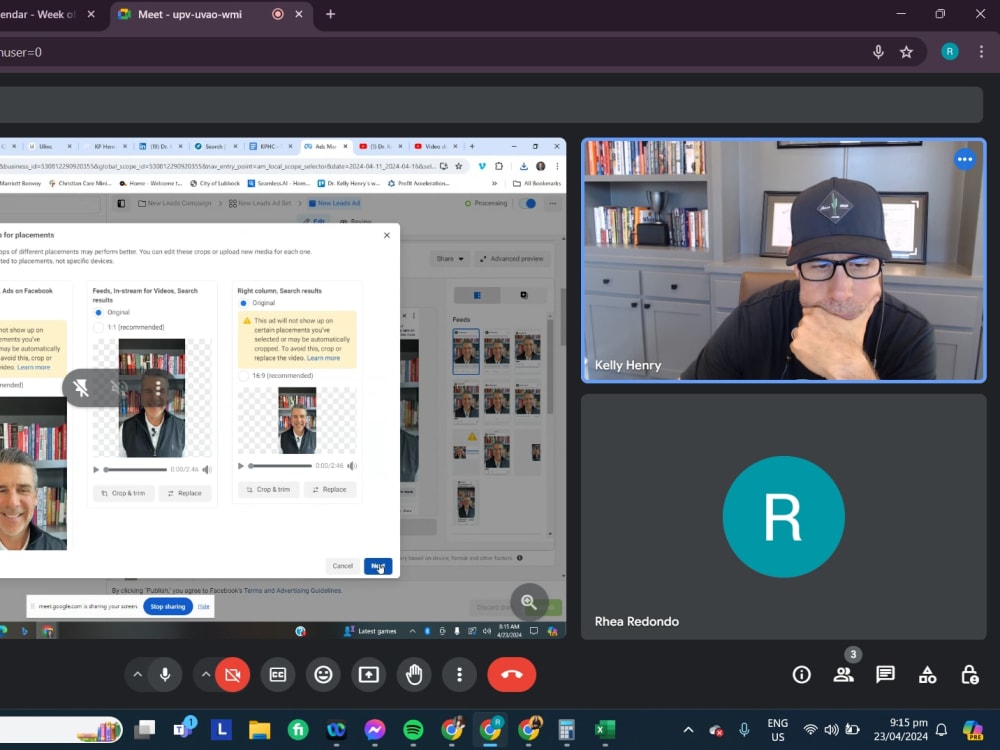Viewport: 1000px width, 750px height.
Task: Select Original radio under Feeds, In-stream
Action: pos(98,312)
